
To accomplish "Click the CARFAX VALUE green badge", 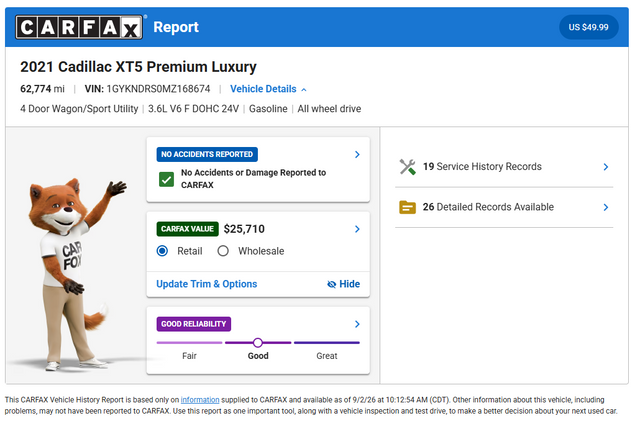I will coord(187,229).
